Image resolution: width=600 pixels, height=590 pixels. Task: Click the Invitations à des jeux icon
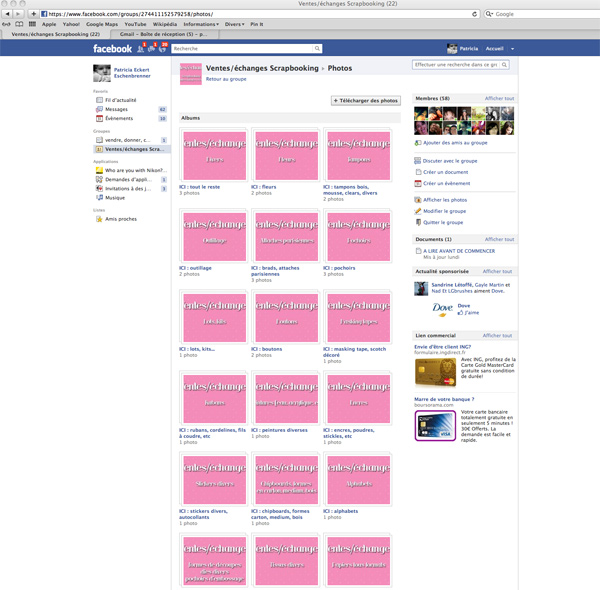tap(99, 189)
